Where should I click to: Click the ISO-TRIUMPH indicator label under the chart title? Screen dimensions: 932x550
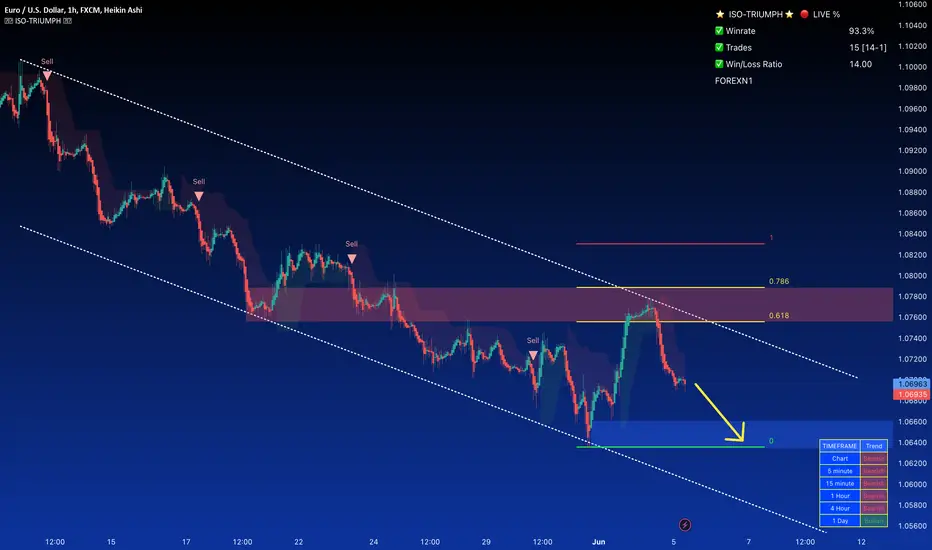[x=38, y=21]
